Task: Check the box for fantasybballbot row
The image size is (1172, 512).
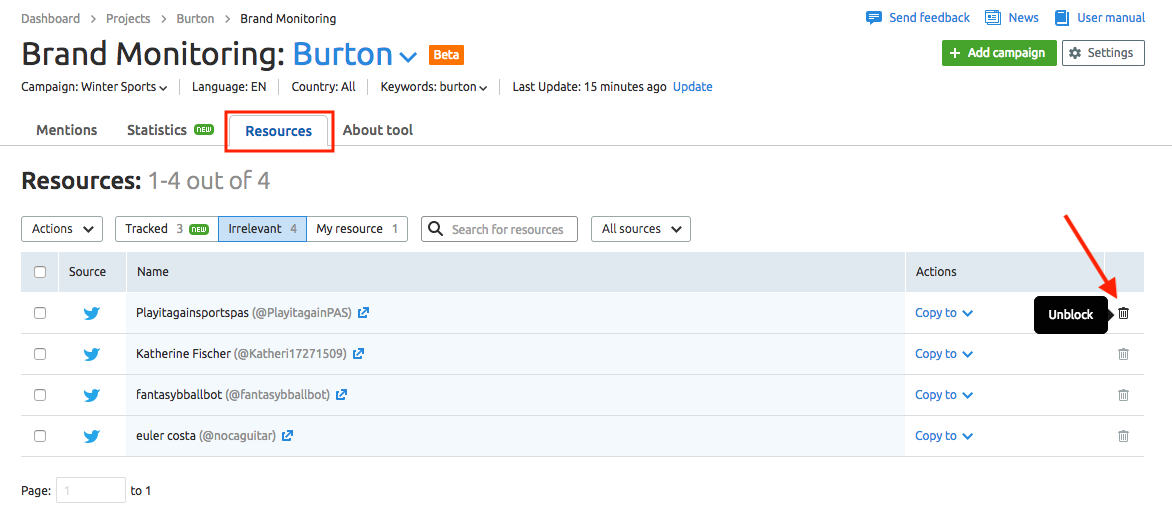Action: [40, 395]
